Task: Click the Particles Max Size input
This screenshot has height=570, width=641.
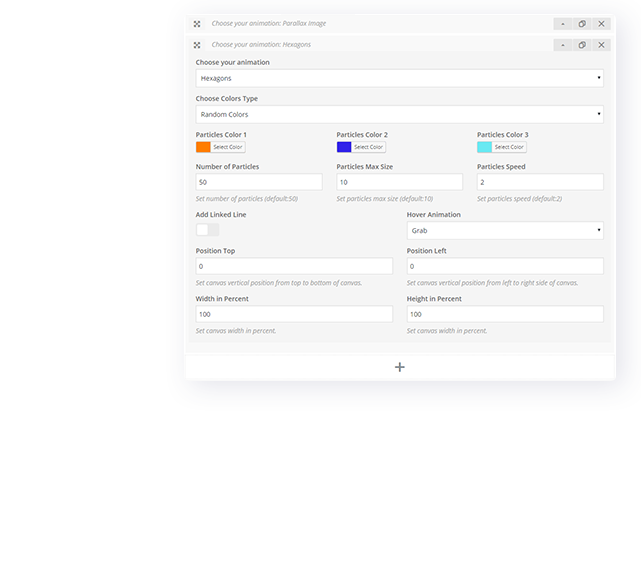Action: (x=399, y=182)
